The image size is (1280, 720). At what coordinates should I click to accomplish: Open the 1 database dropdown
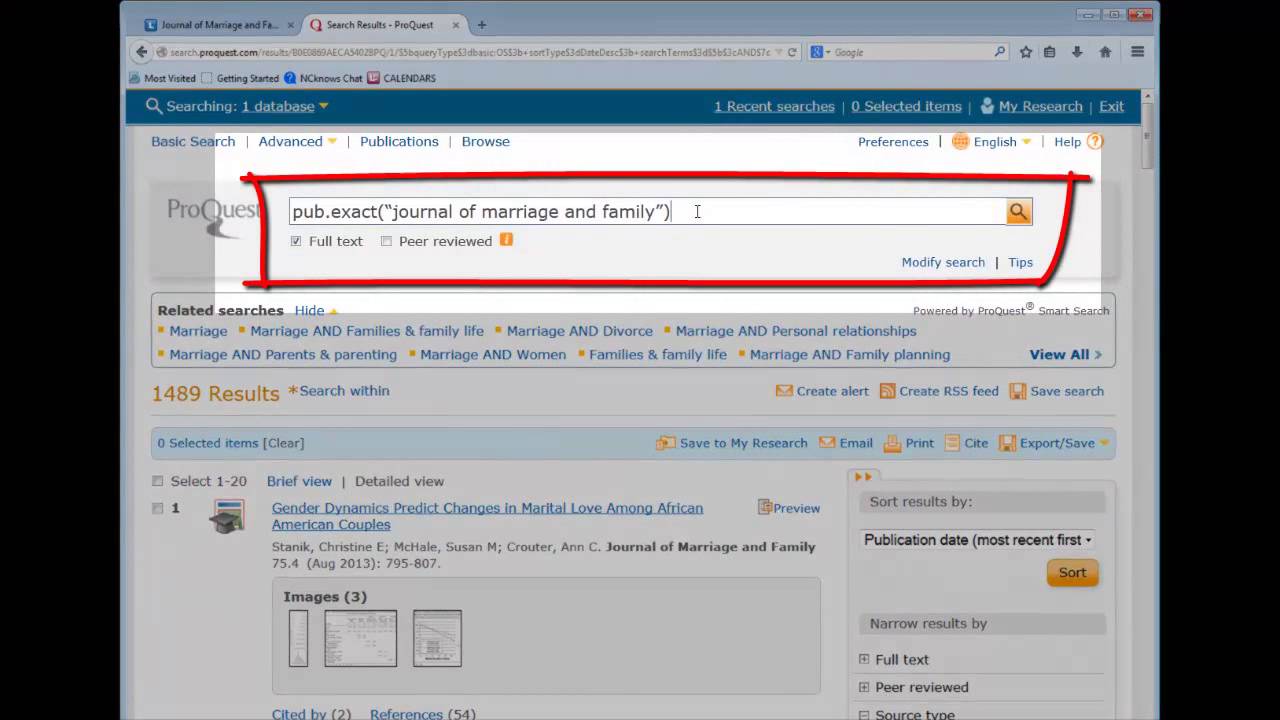[285, 106]
